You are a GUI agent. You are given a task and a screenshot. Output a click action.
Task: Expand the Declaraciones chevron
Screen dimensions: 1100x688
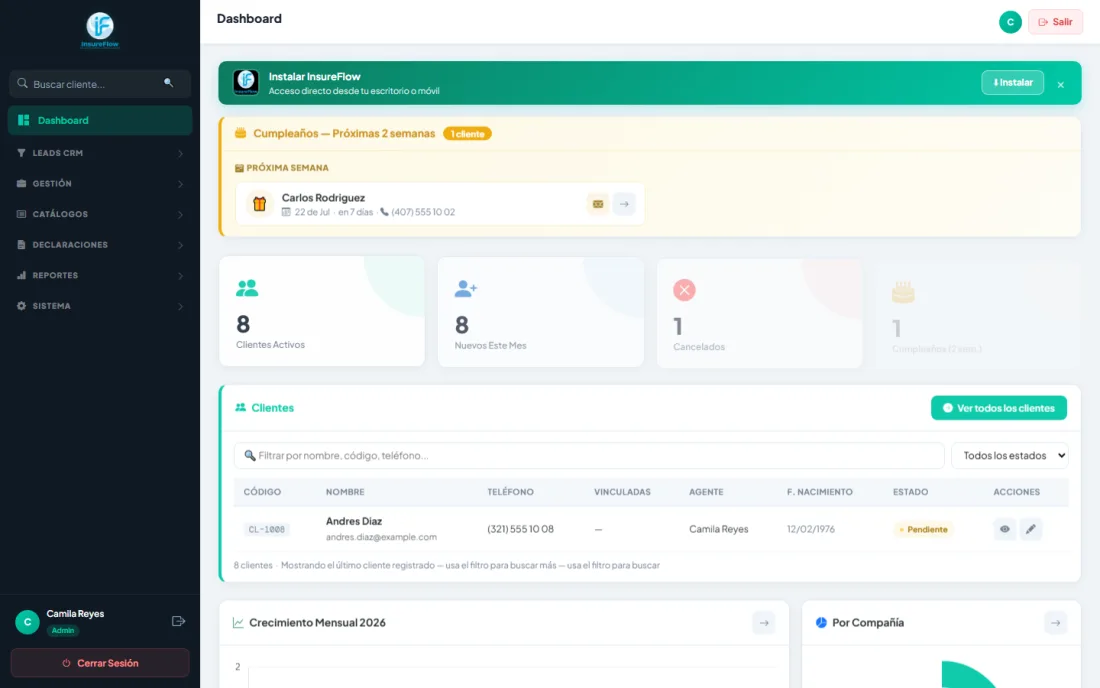[180, 245]
